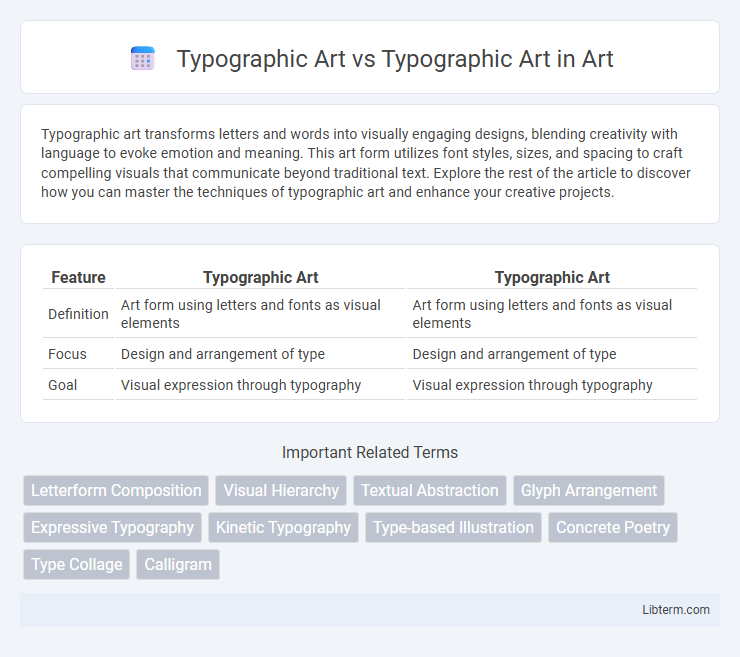Click the last 'Typographic Art' column header
The image size is (740, 657).
tap(552, 278)
